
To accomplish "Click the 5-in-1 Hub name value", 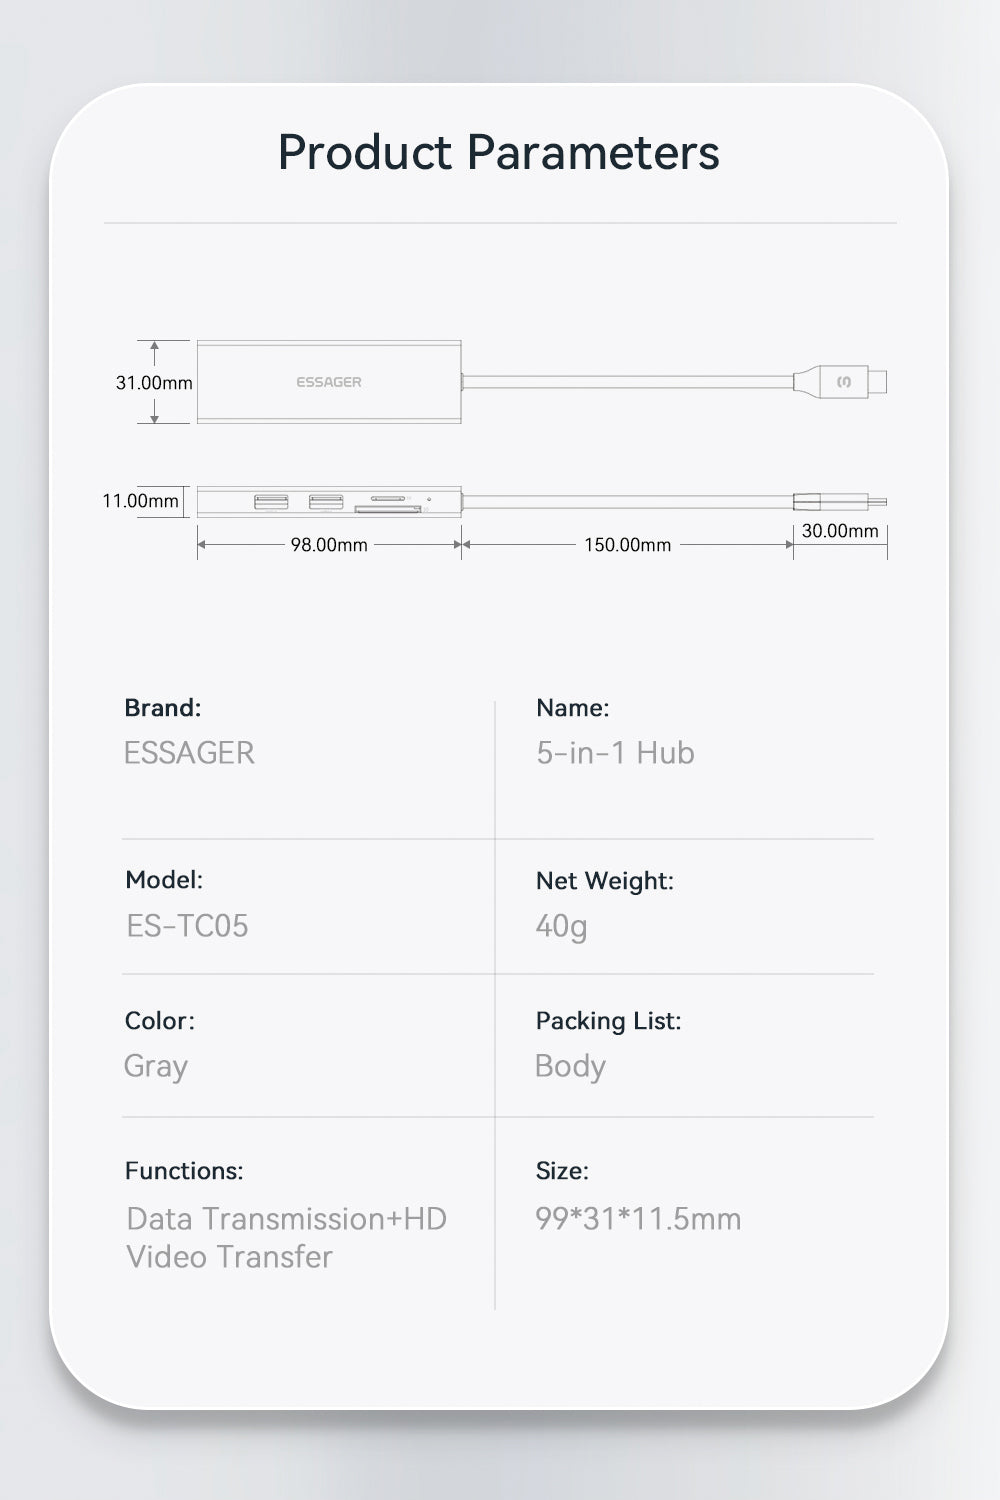I will pyautogui.click(x=615, y=753).
